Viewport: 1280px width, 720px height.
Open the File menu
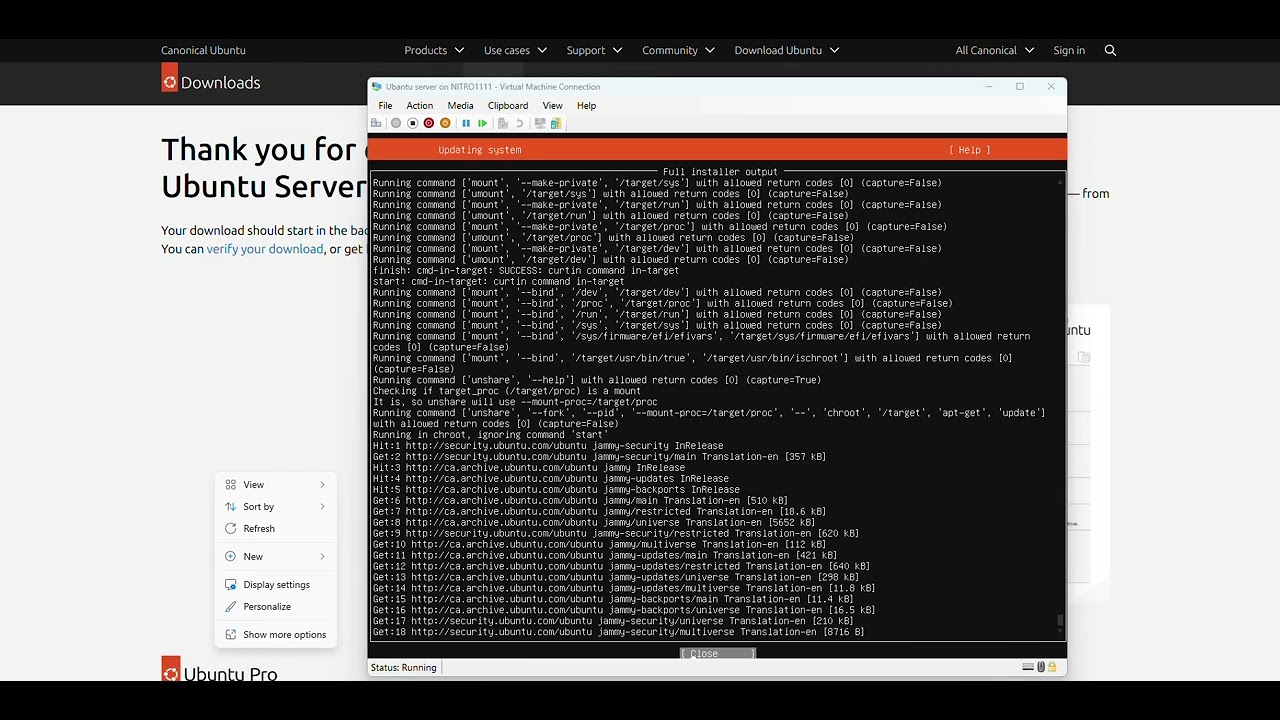tap(385, 105)
